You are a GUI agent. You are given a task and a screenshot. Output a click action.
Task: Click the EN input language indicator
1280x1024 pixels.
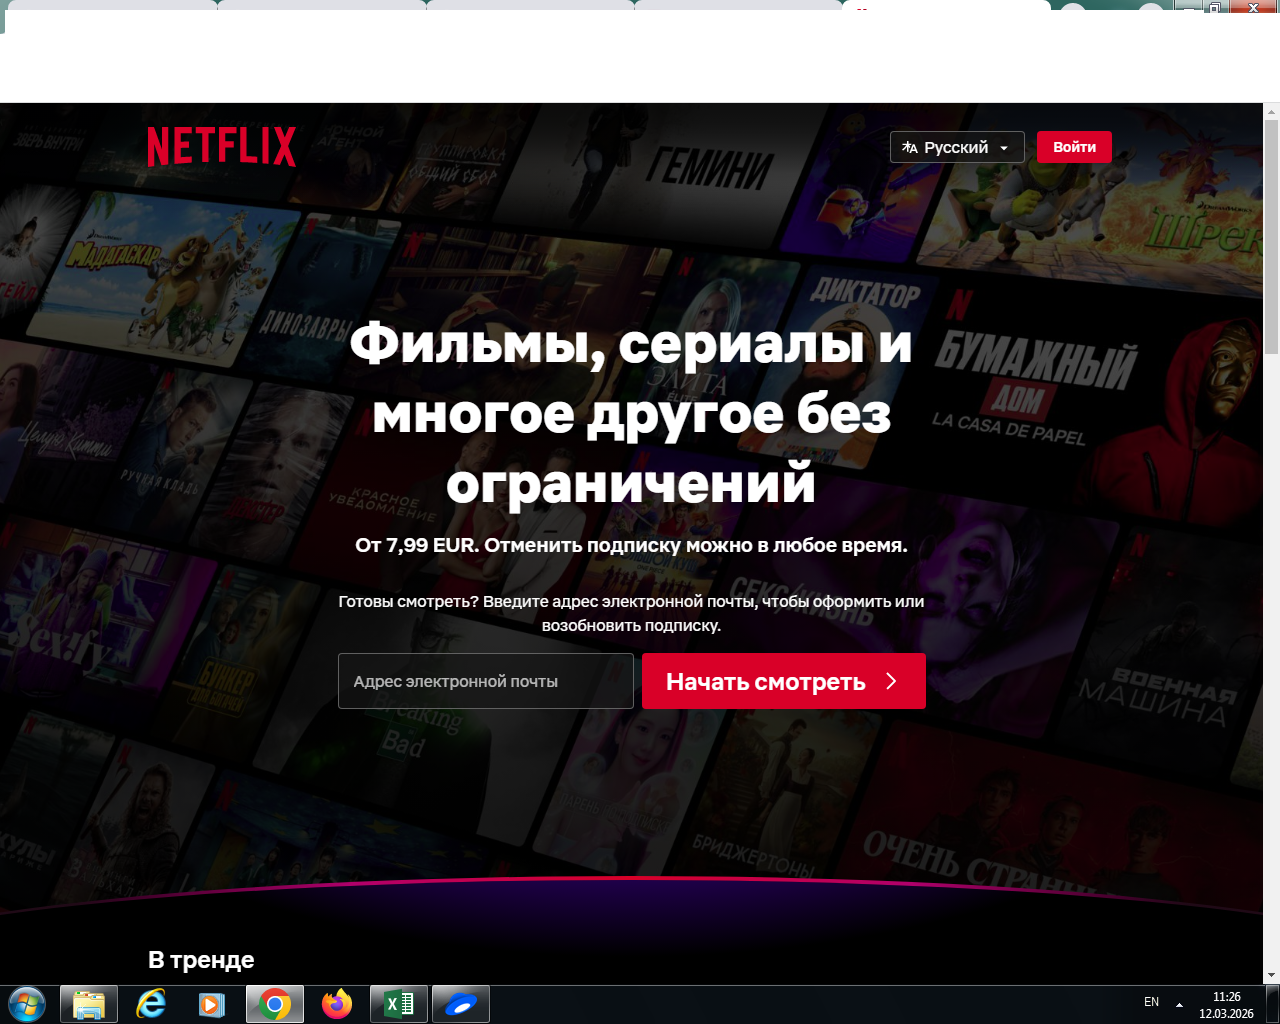(x=1151, y=1002)
